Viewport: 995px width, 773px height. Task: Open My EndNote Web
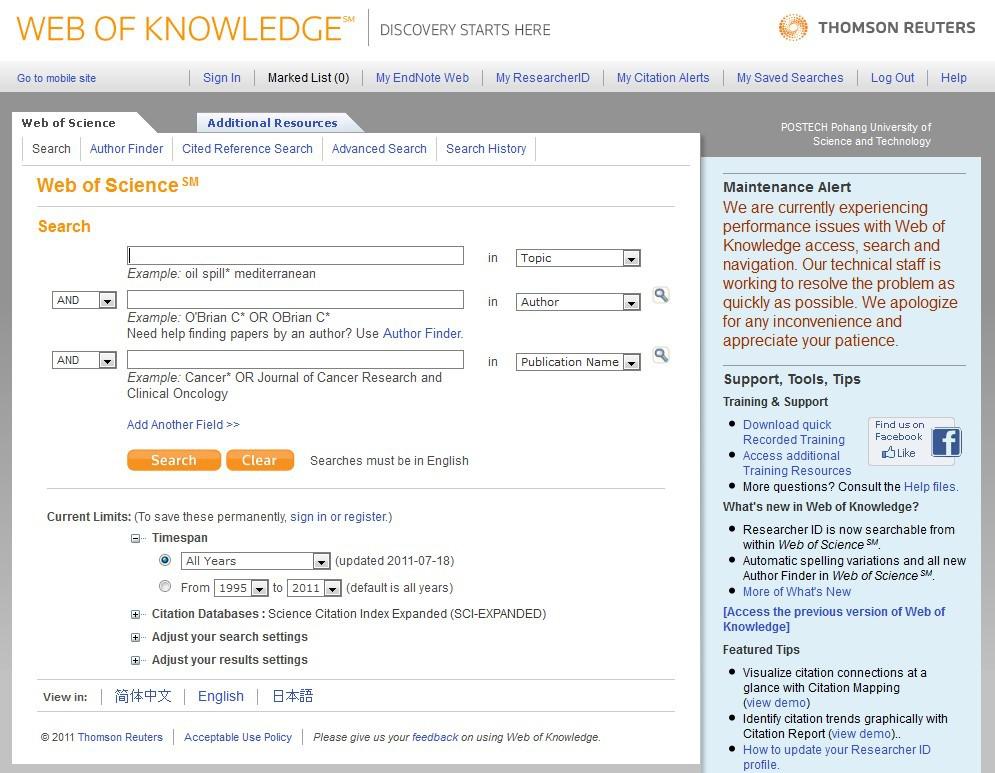coord(422,77)
